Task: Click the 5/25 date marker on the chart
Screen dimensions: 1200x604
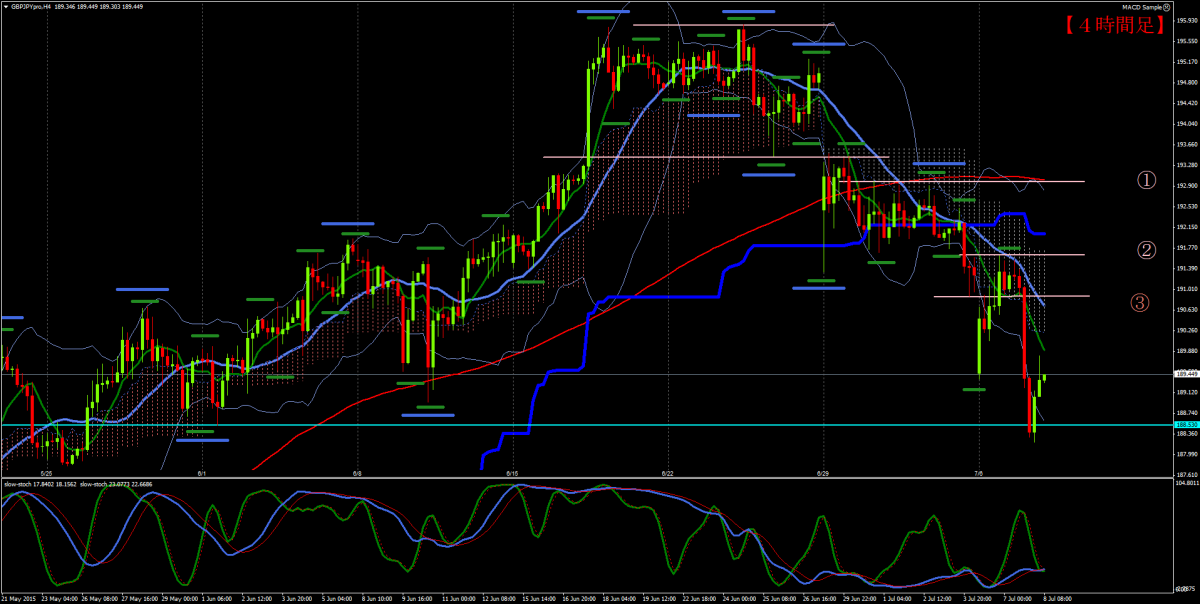Action: click(x=46, y=473)
